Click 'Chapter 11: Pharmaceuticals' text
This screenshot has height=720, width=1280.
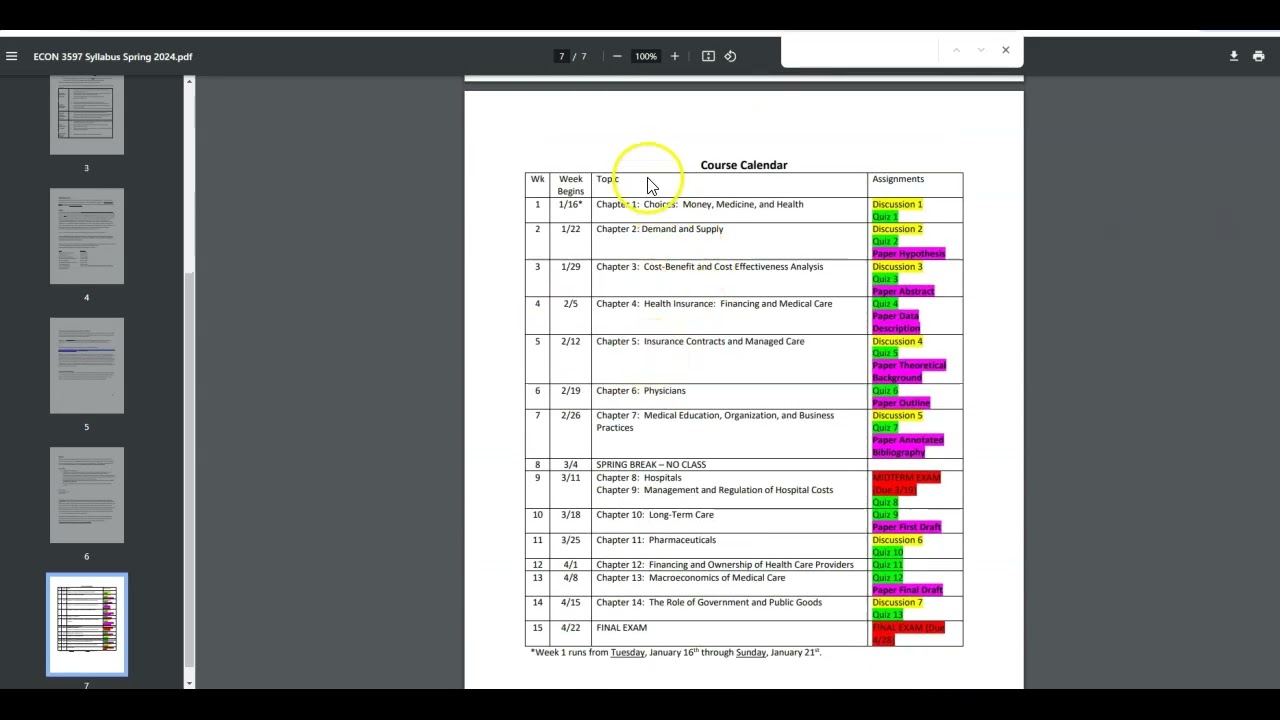click(x=656, y=540)
